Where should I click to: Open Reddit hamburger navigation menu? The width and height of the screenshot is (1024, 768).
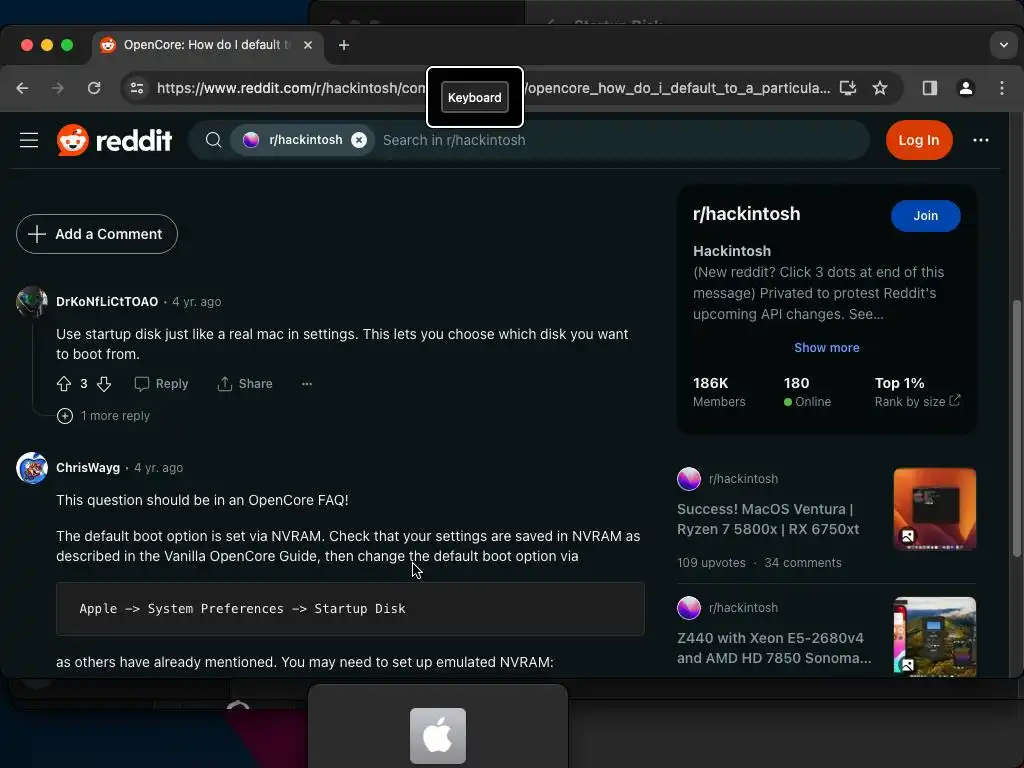29,140
